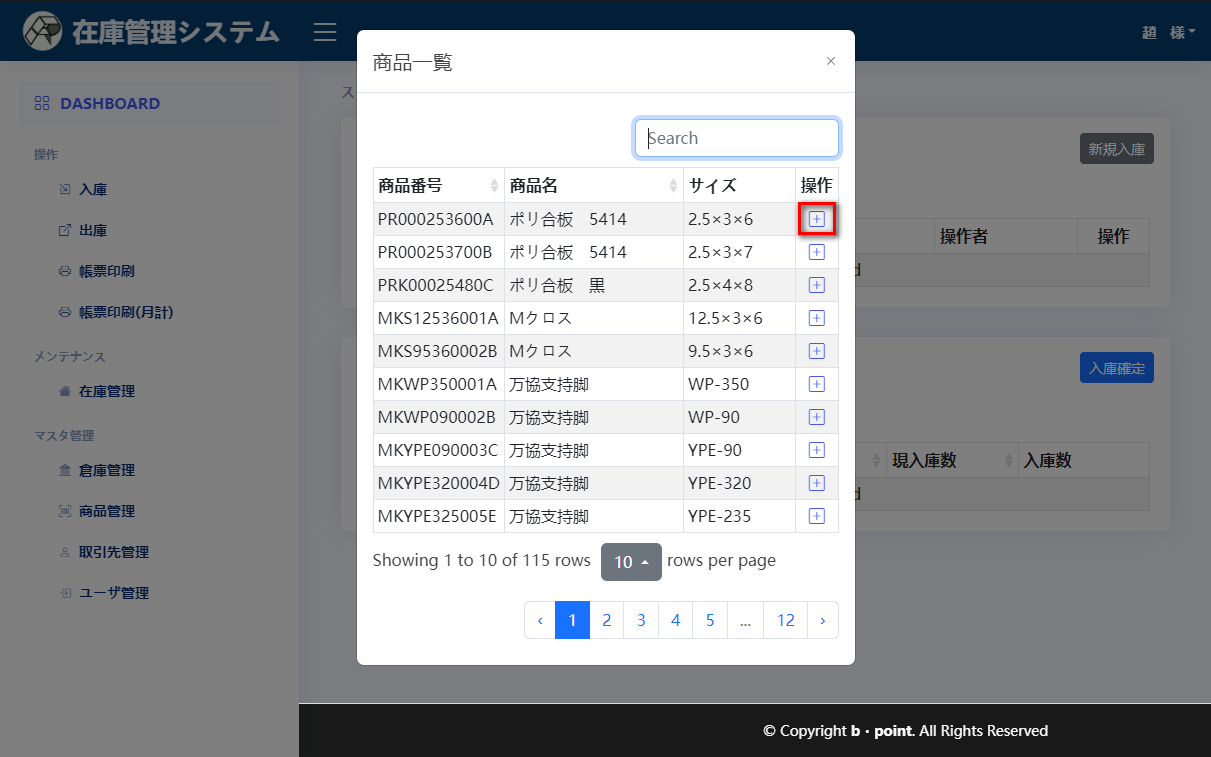Open 入庫 in the sidebar

pos(93,189)
